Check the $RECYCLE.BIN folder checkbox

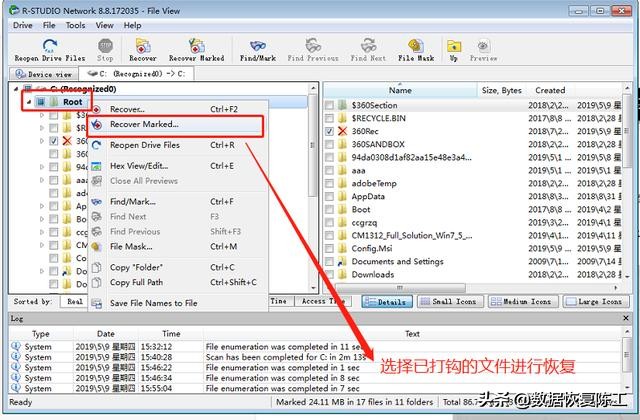pyautogui.click(x=329, y=118)
